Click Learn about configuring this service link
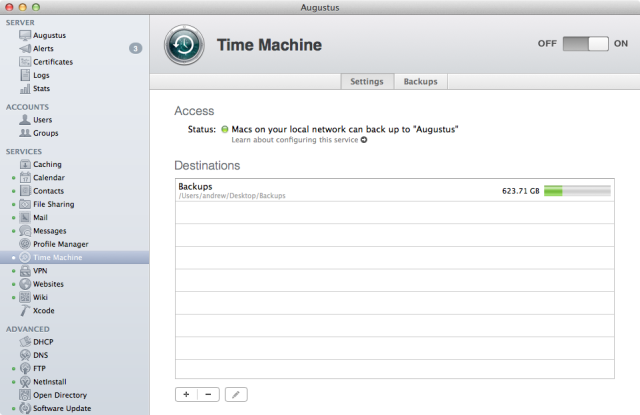The height and width of the screenshot is (415, 640). [295, 140]
